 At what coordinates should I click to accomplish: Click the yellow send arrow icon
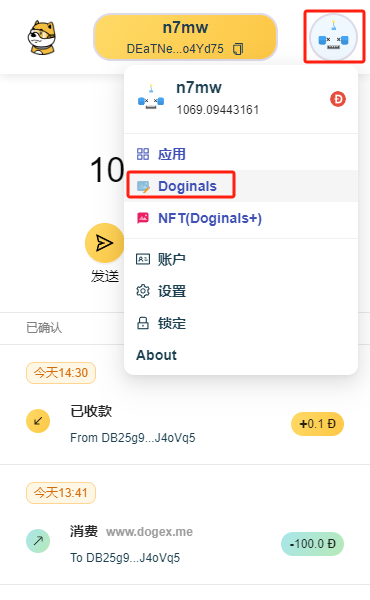point(104,243)
